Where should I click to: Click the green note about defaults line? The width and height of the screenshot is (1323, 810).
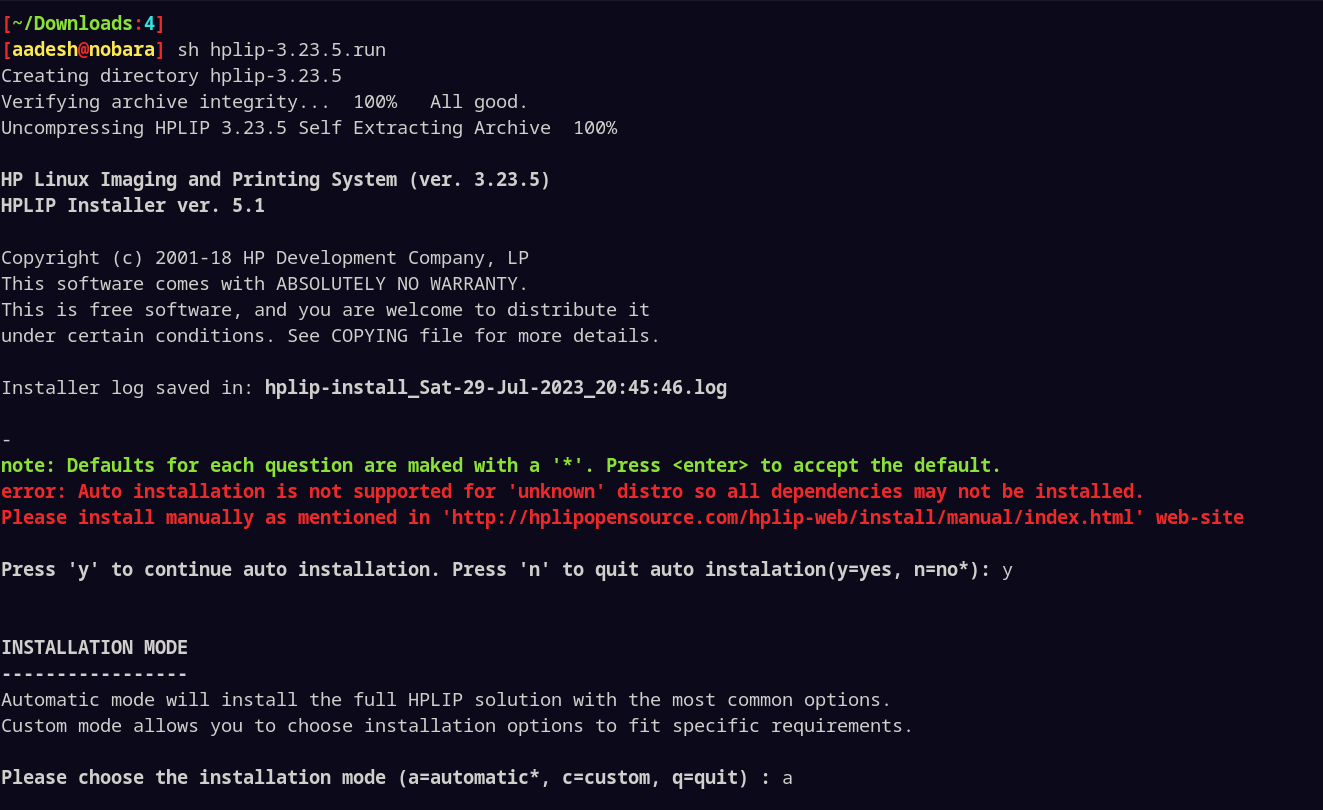tap(500, 465)
